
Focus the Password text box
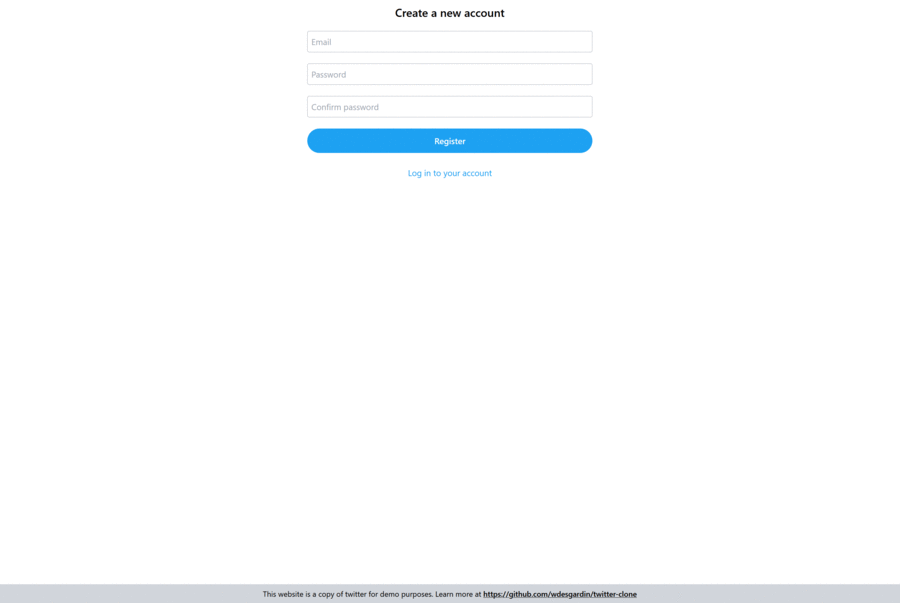pyautogui.click(x=449, y=75)
